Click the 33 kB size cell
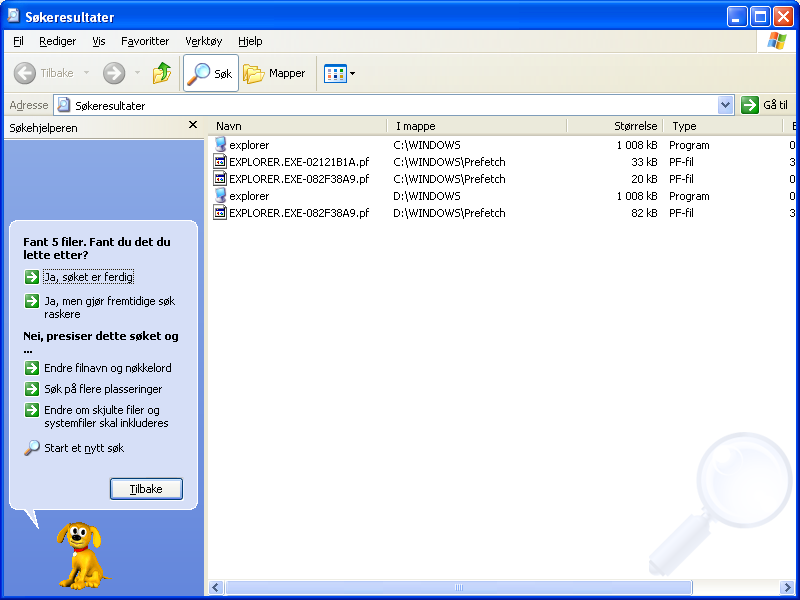800x600 pixels. [x=644, y=162]
